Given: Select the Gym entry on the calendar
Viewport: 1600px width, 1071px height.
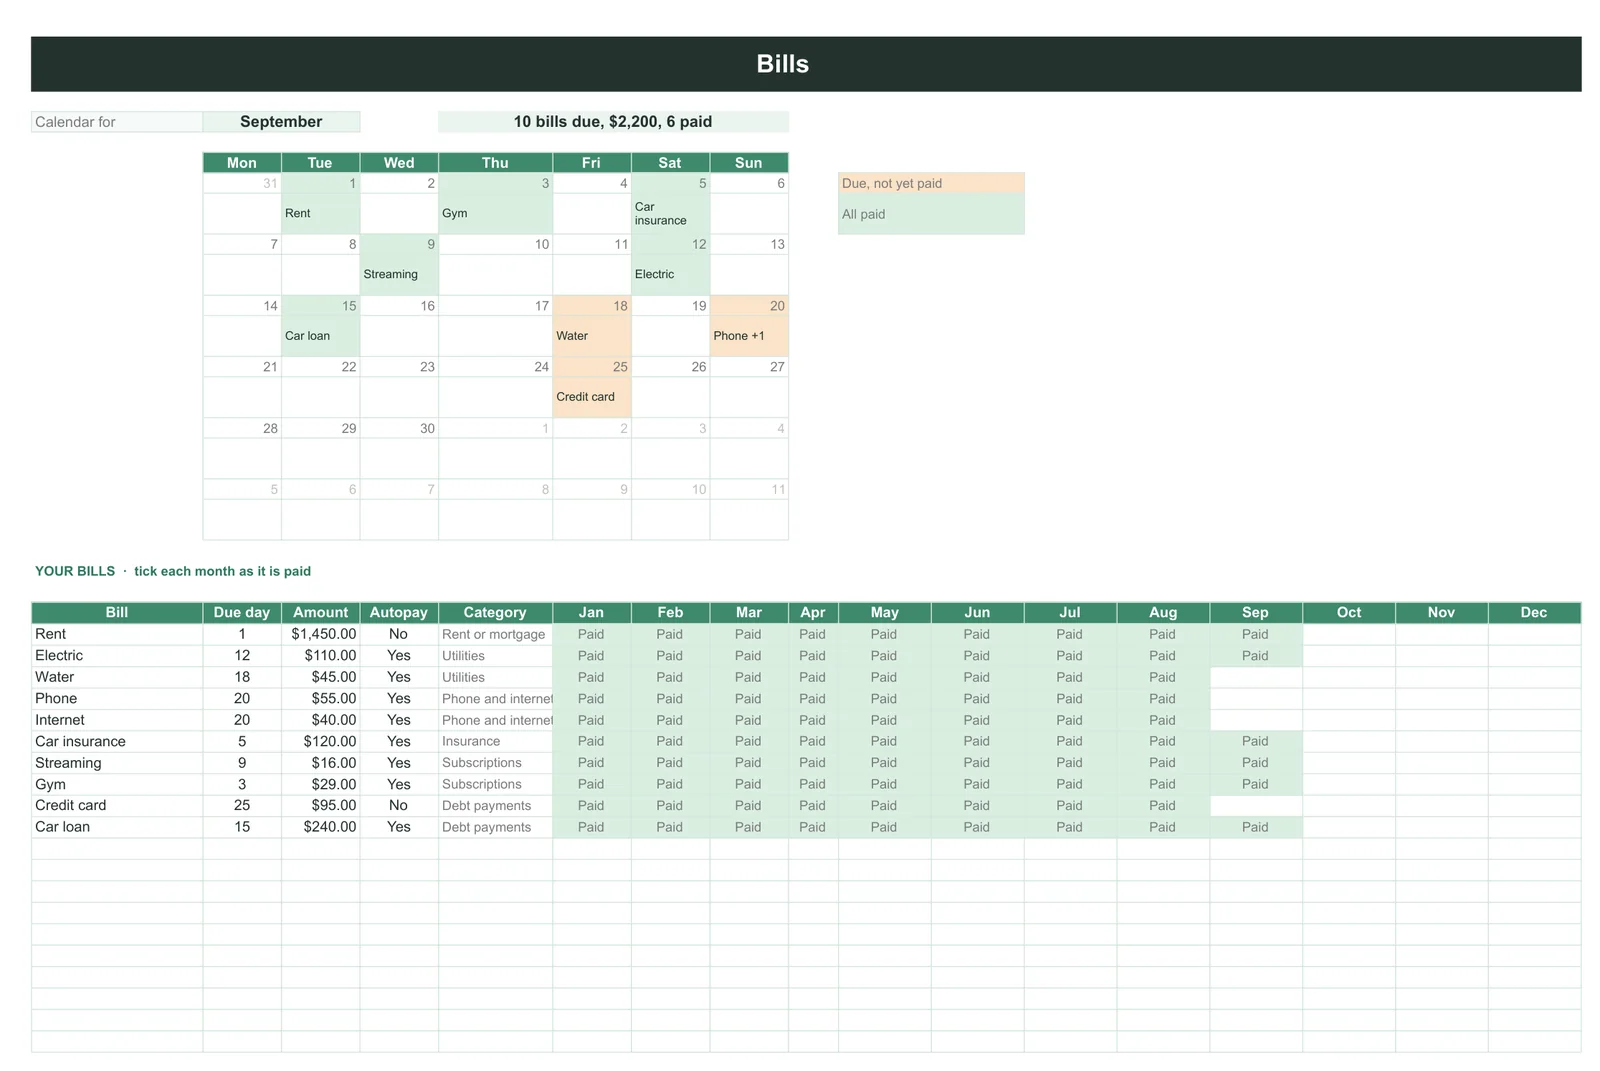Looking at the screenshot, I should (x=495, y=213).
